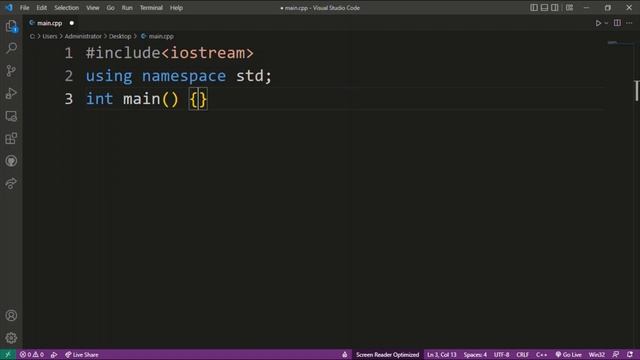Click line number 3 in the gutter
This screenshot has width=640, height=360.
(69, 99)
